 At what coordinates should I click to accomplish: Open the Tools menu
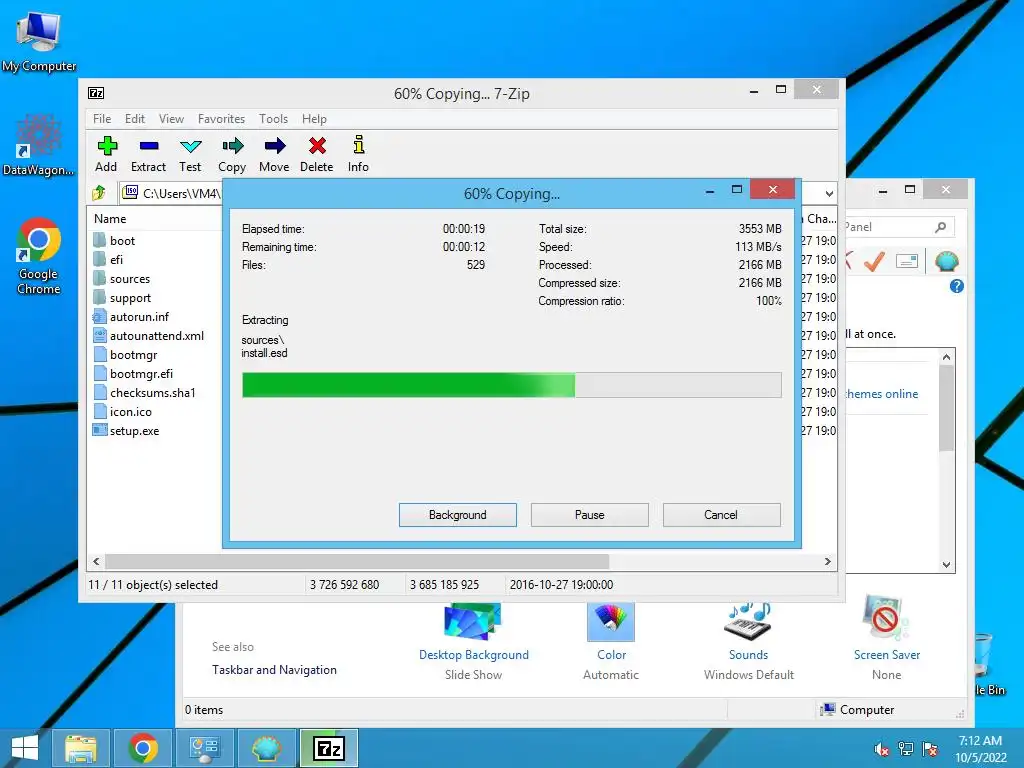coord(273,119)
